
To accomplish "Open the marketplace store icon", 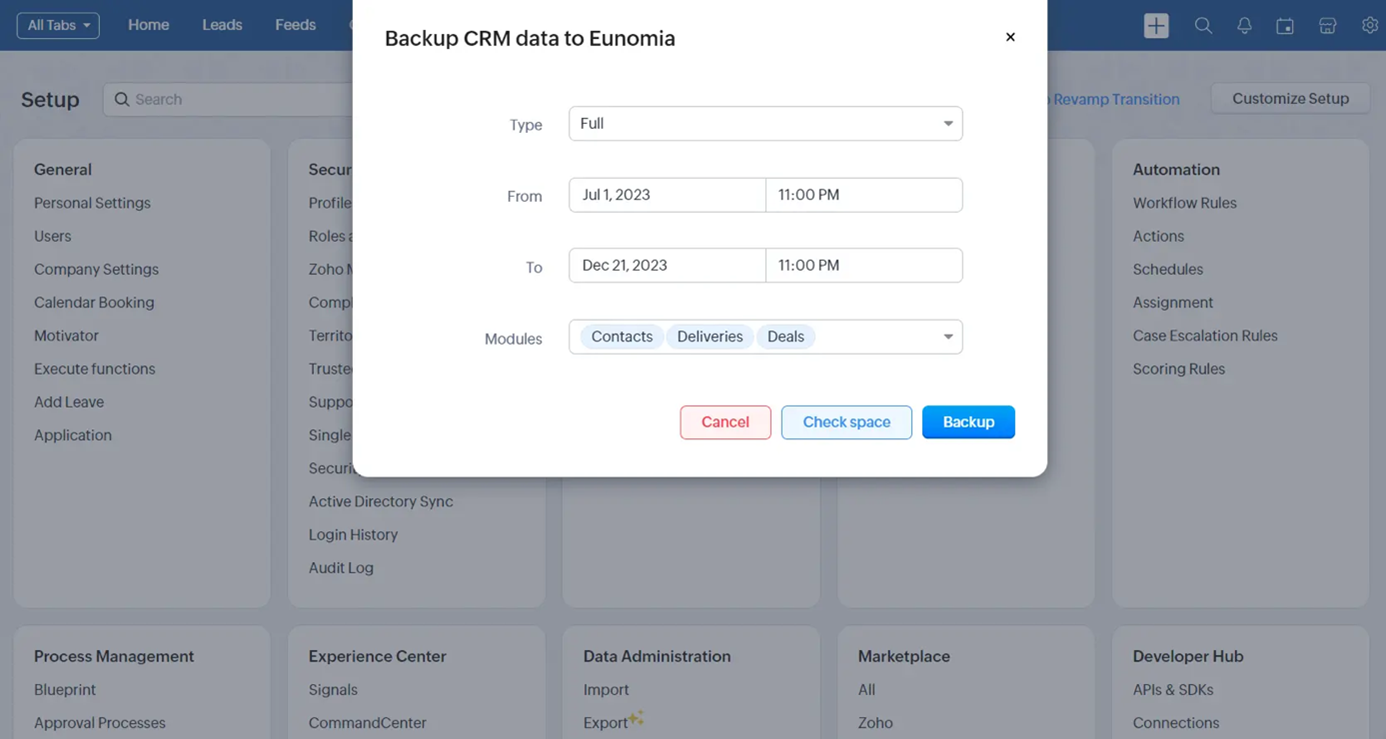I will 1327,26.
